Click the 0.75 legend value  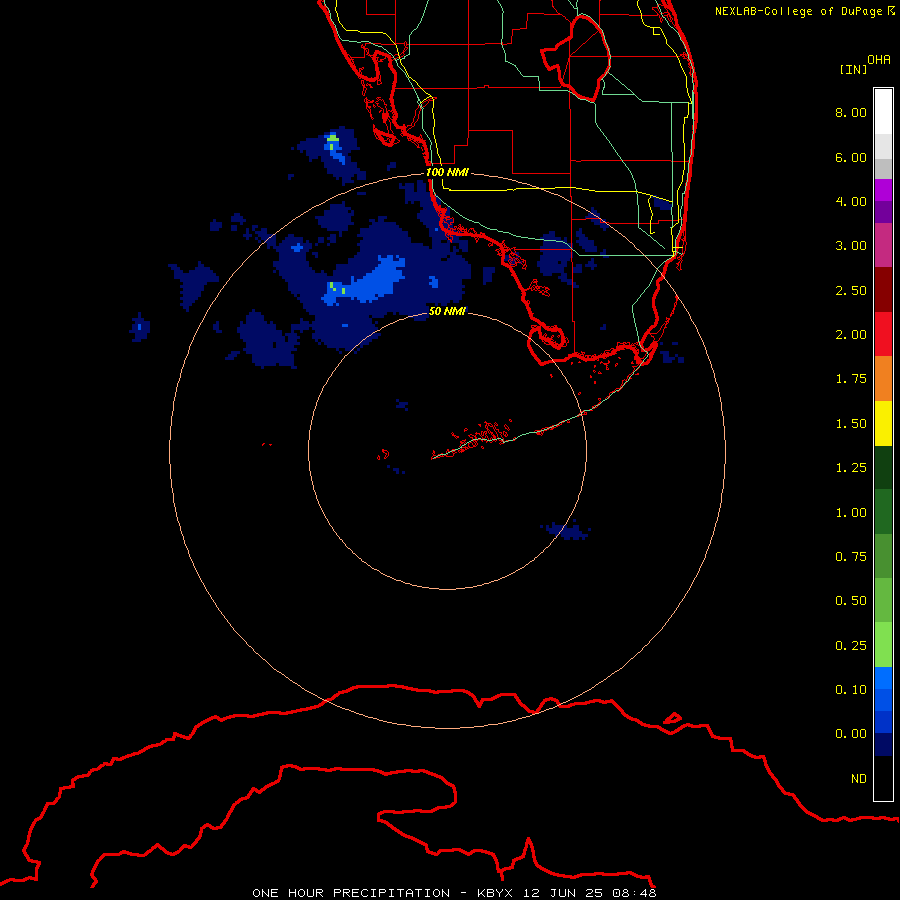tap(851, 557)
